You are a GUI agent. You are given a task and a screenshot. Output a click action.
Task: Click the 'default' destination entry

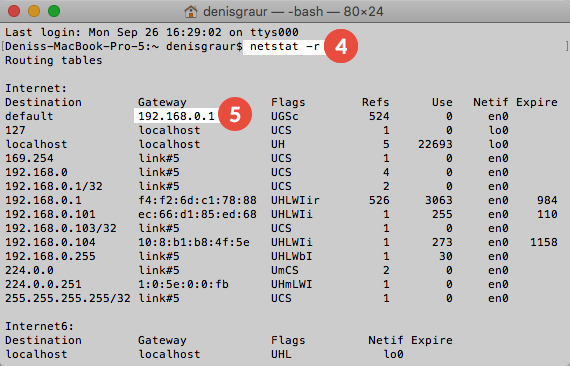coord(29,116)
